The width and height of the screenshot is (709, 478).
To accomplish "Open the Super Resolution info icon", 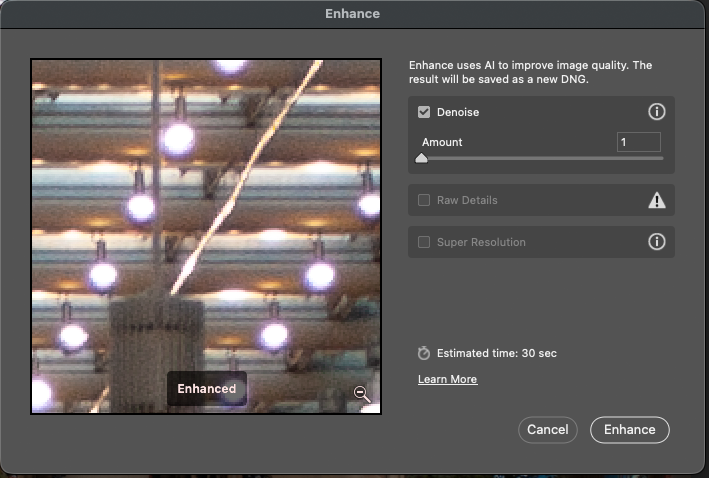I will coord(657,242).
